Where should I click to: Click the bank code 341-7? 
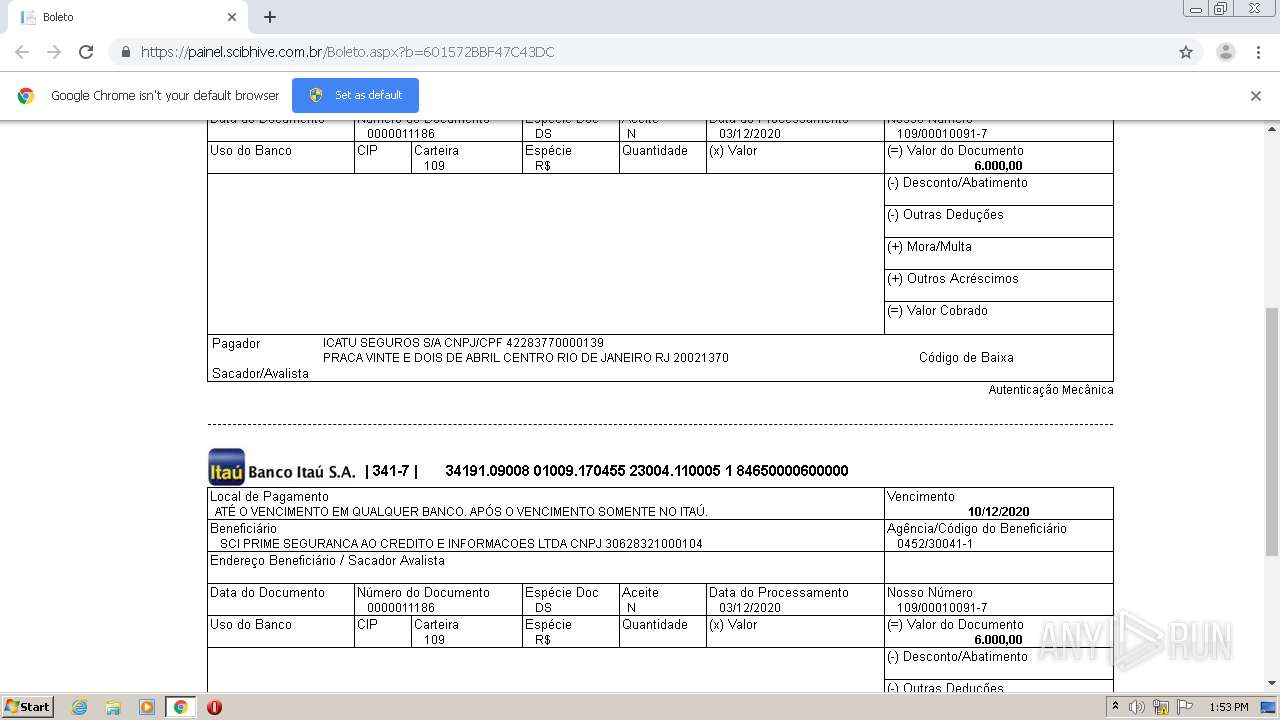click(x=391, y=471)
